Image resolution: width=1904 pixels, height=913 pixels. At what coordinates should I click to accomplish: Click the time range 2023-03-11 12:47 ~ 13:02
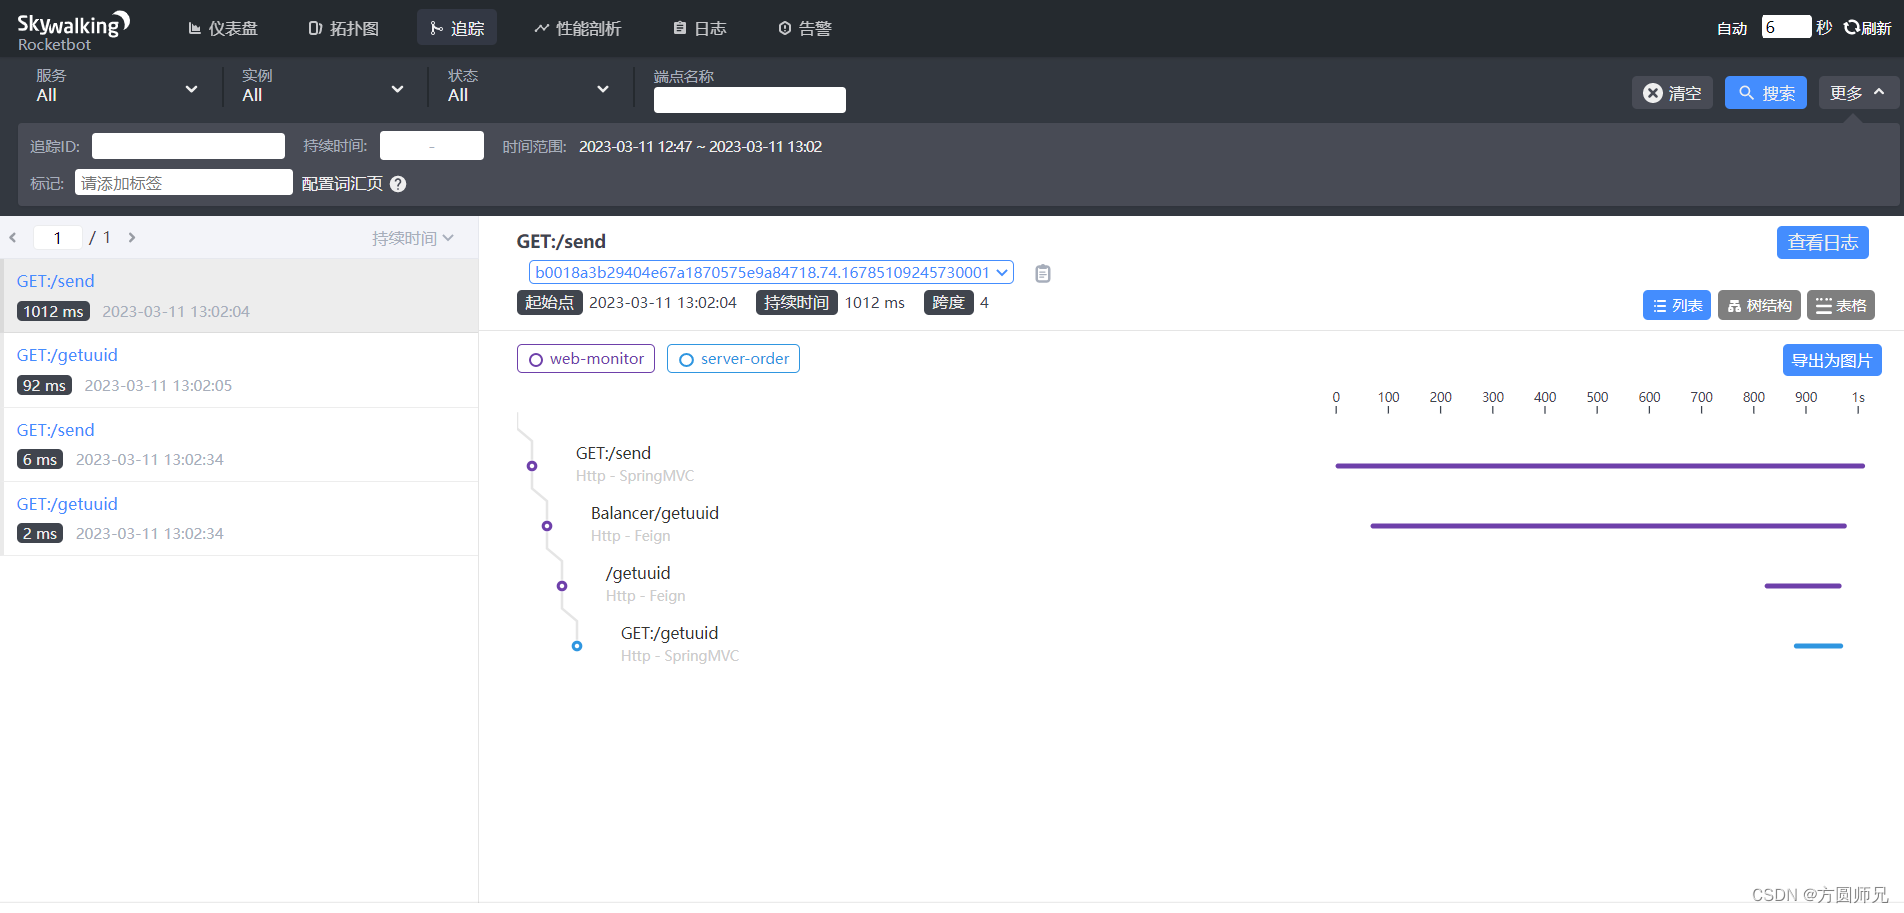(700, 146)
